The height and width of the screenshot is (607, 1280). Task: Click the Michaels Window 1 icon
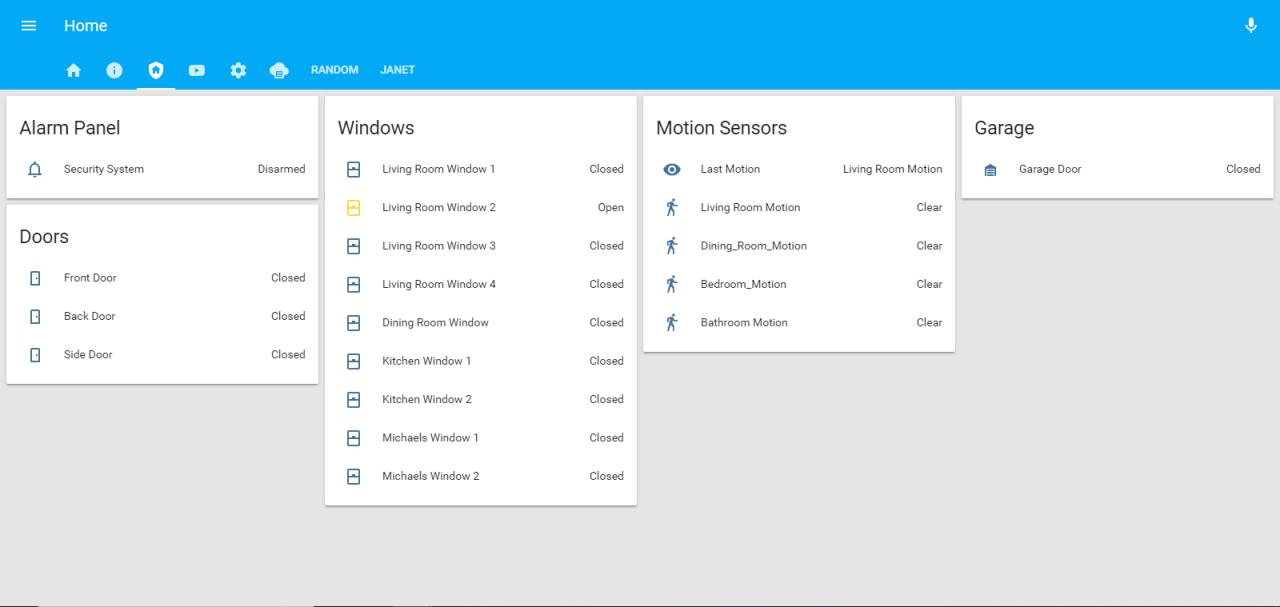pos(353,438)
